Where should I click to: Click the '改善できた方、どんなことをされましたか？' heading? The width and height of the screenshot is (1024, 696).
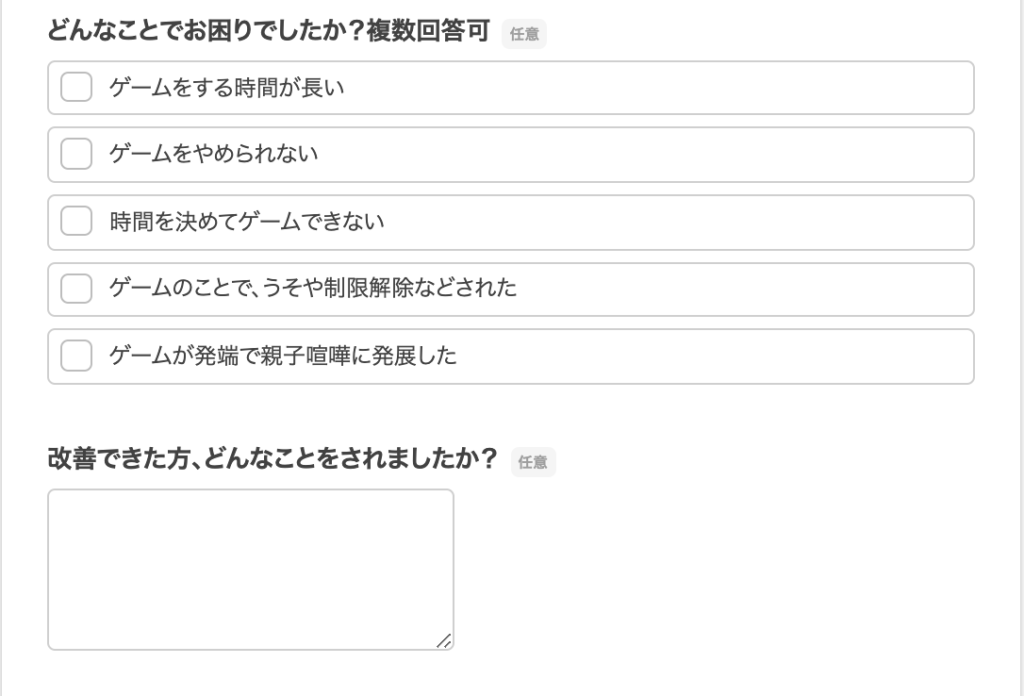point(272,458)
